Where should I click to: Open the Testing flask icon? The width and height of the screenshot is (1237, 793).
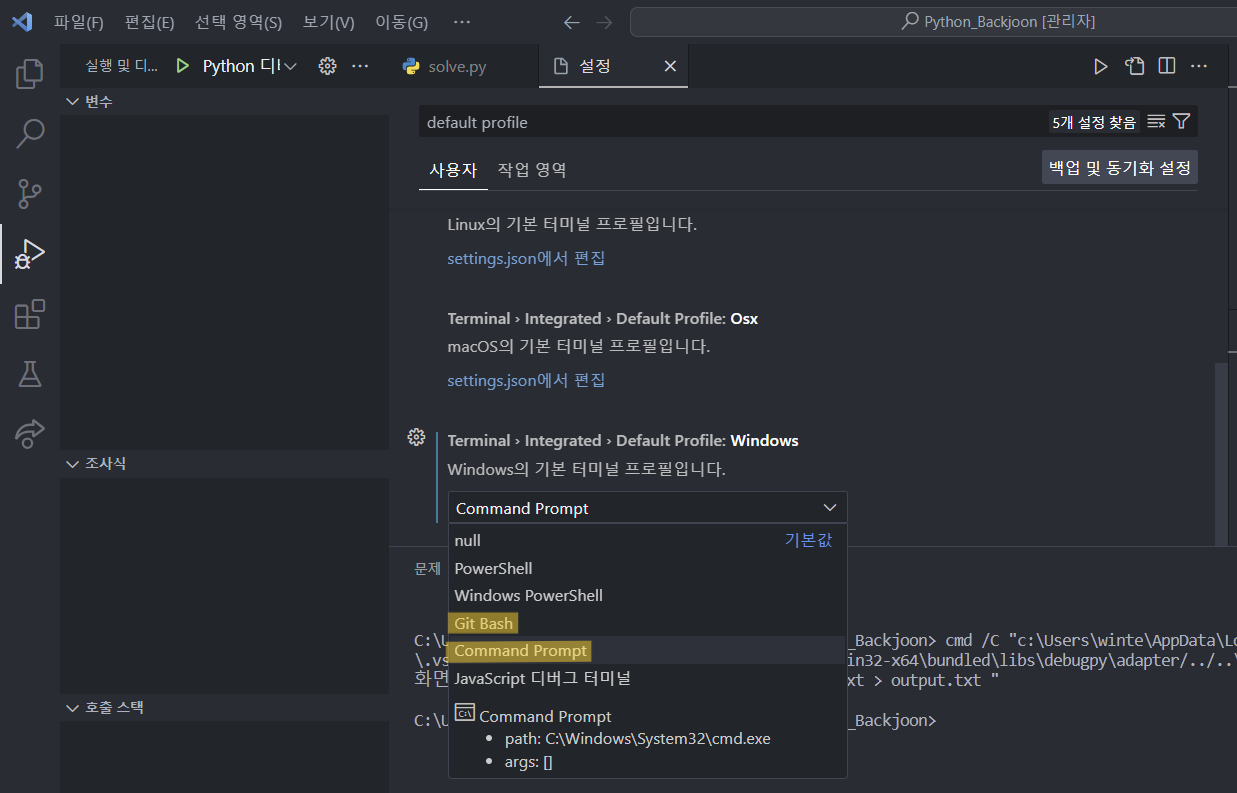[x=30, y=374]
